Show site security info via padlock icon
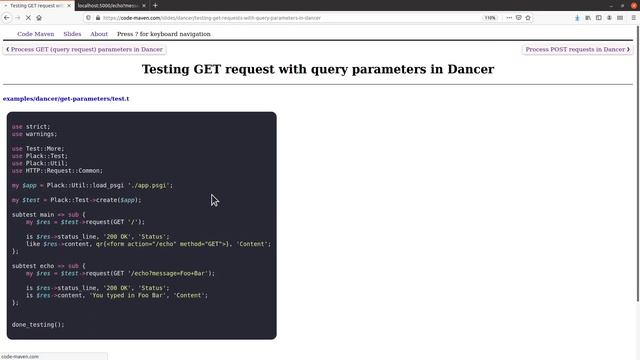This screenshot has height=360, width=640. [98, 18]
